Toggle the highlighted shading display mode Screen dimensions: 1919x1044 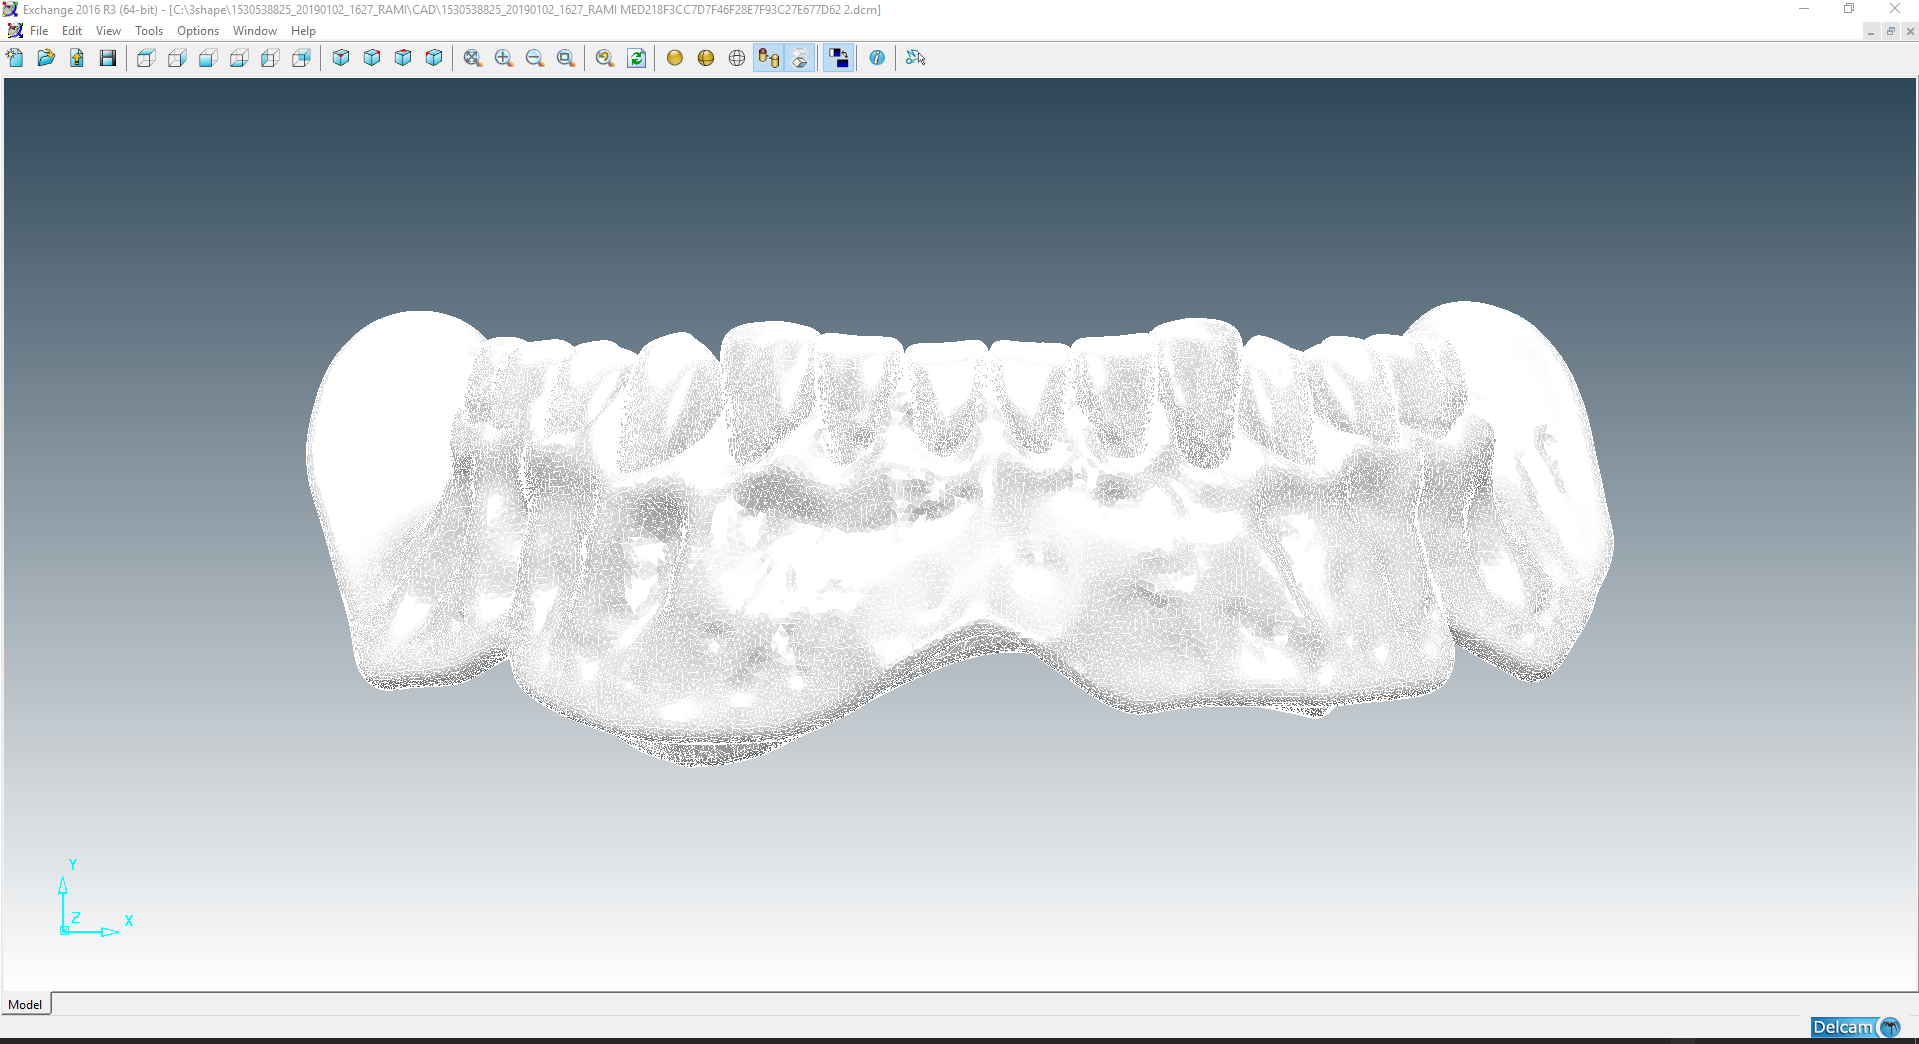click(768, 58)
